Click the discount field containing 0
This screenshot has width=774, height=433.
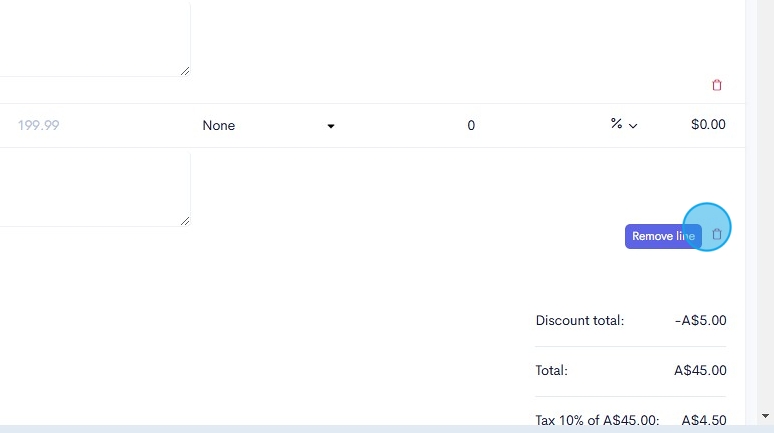click(471, 126)
